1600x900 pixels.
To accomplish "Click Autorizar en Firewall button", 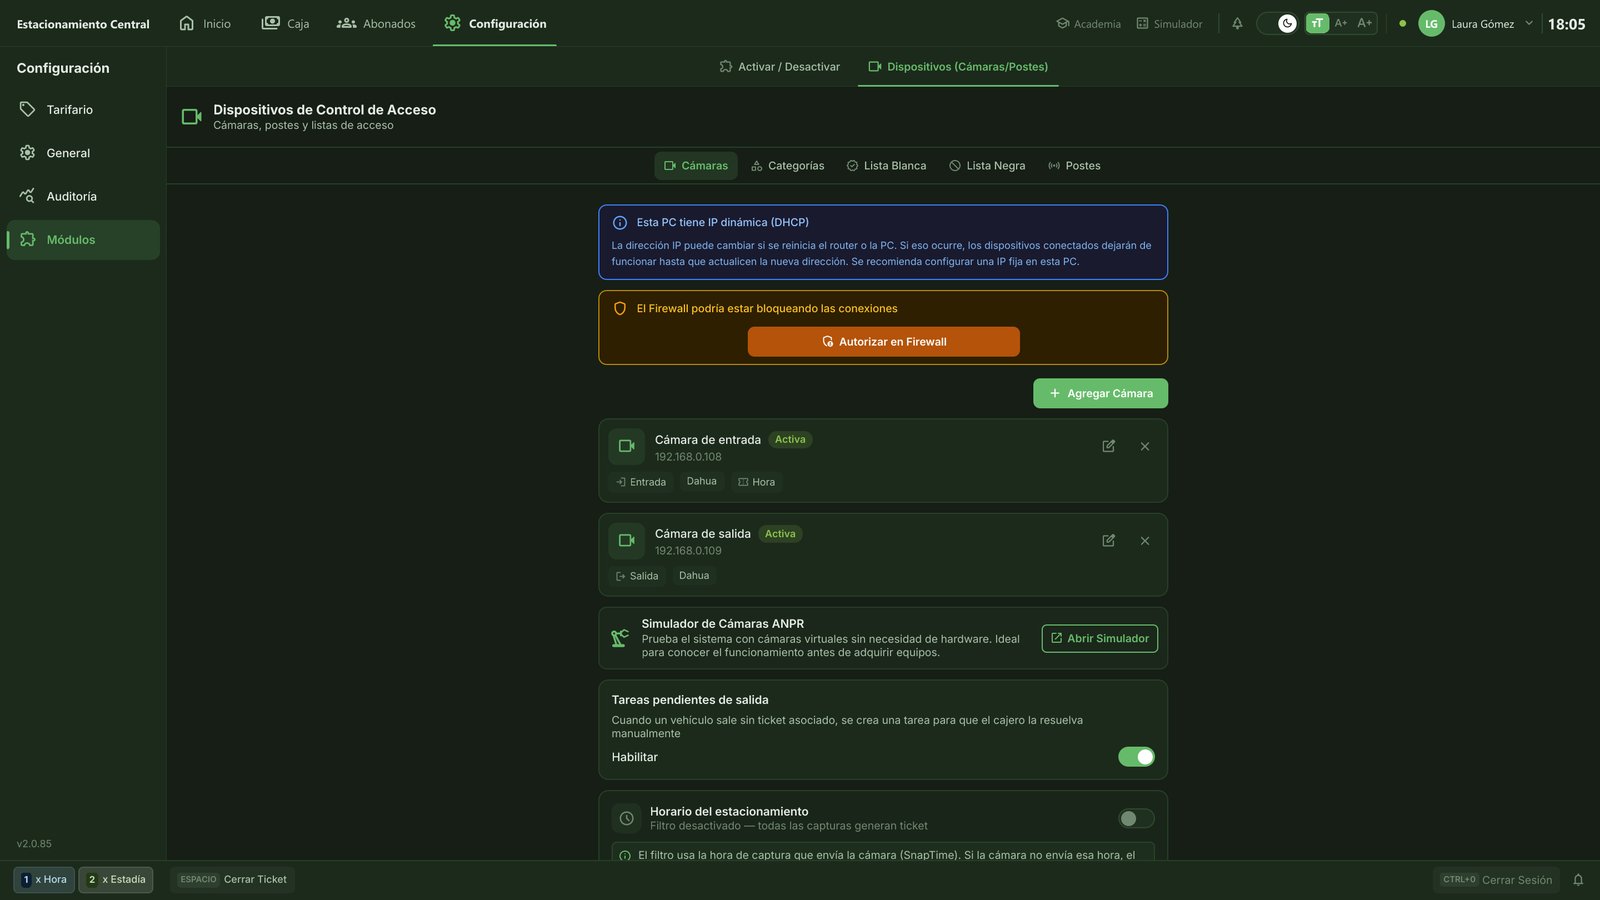I will [x=884, y=342].
